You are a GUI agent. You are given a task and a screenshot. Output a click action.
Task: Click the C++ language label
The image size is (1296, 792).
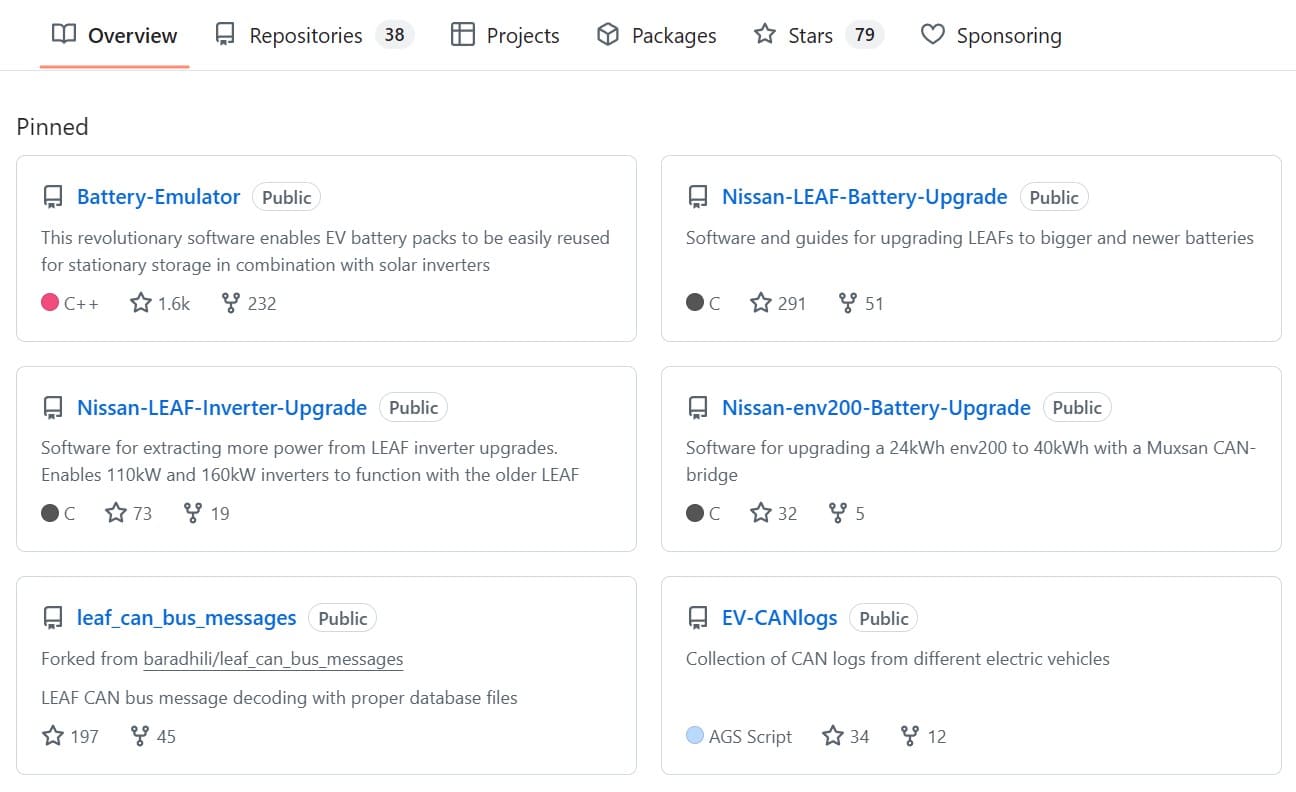click(x=81, y=303)
